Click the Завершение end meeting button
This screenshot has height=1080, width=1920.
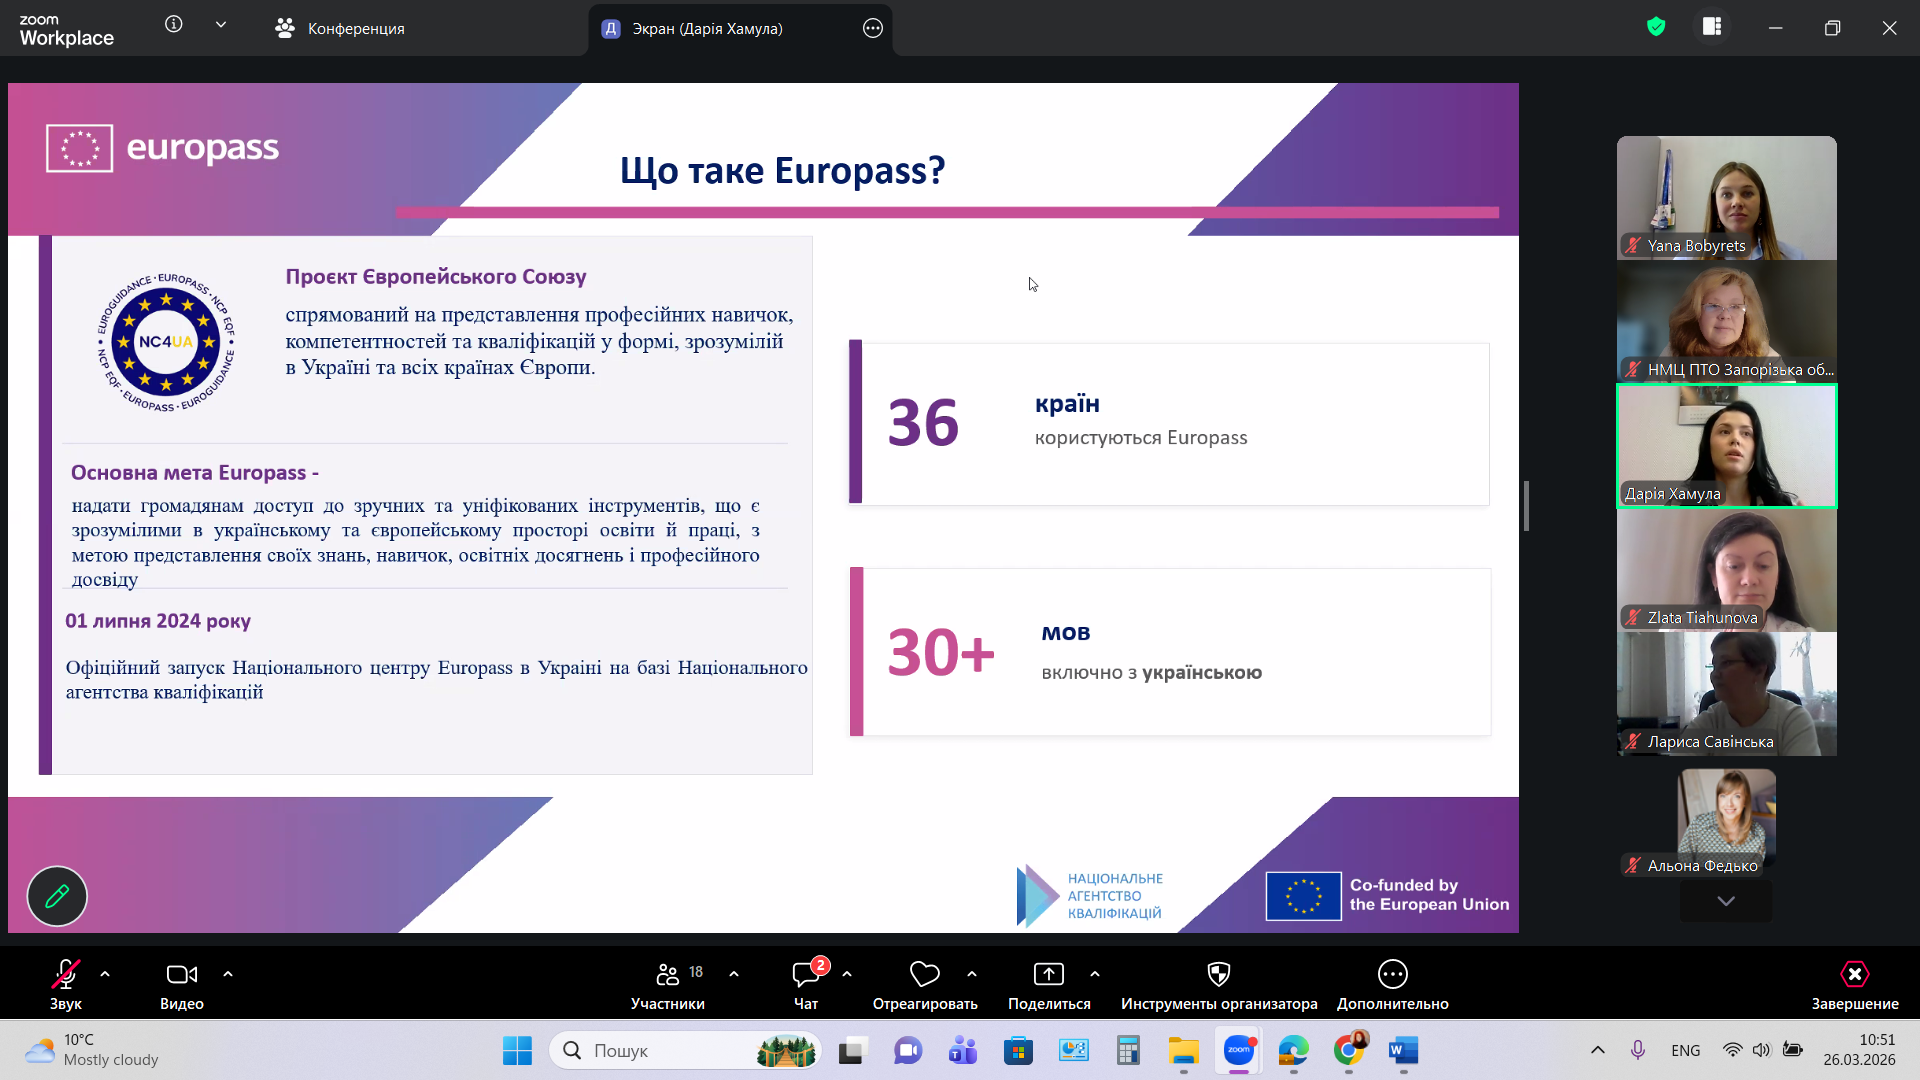[1855, 984]
